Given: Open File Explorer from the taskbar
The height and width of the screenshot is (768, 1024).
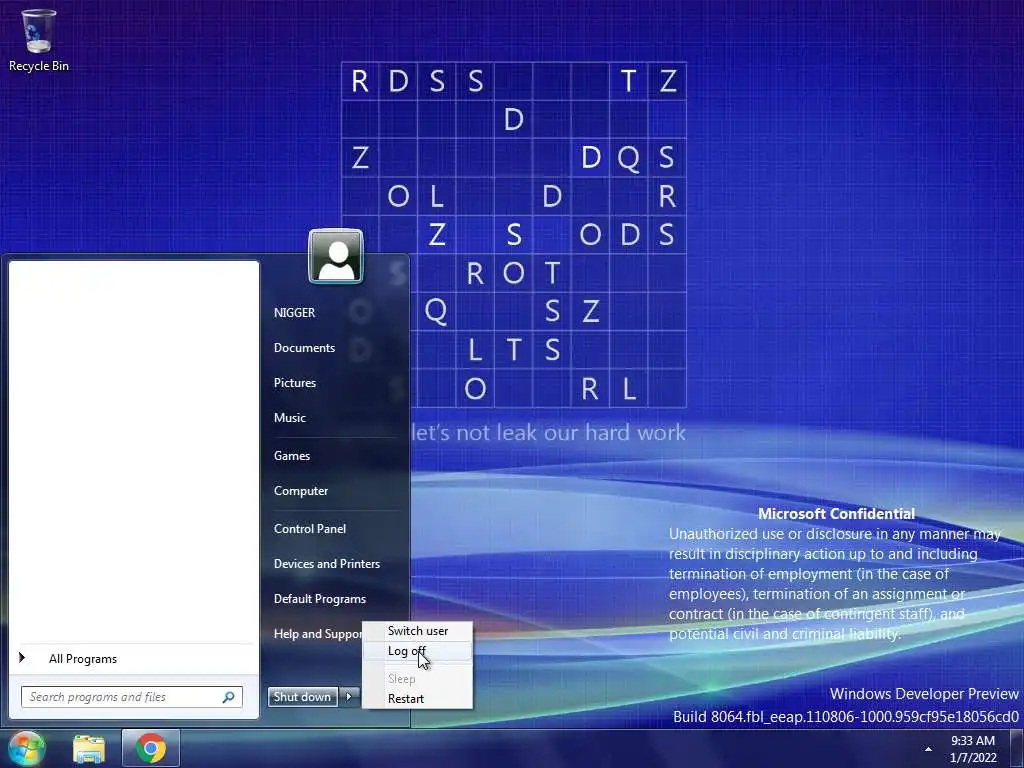Looking at the screenshot, I should 89,749.
